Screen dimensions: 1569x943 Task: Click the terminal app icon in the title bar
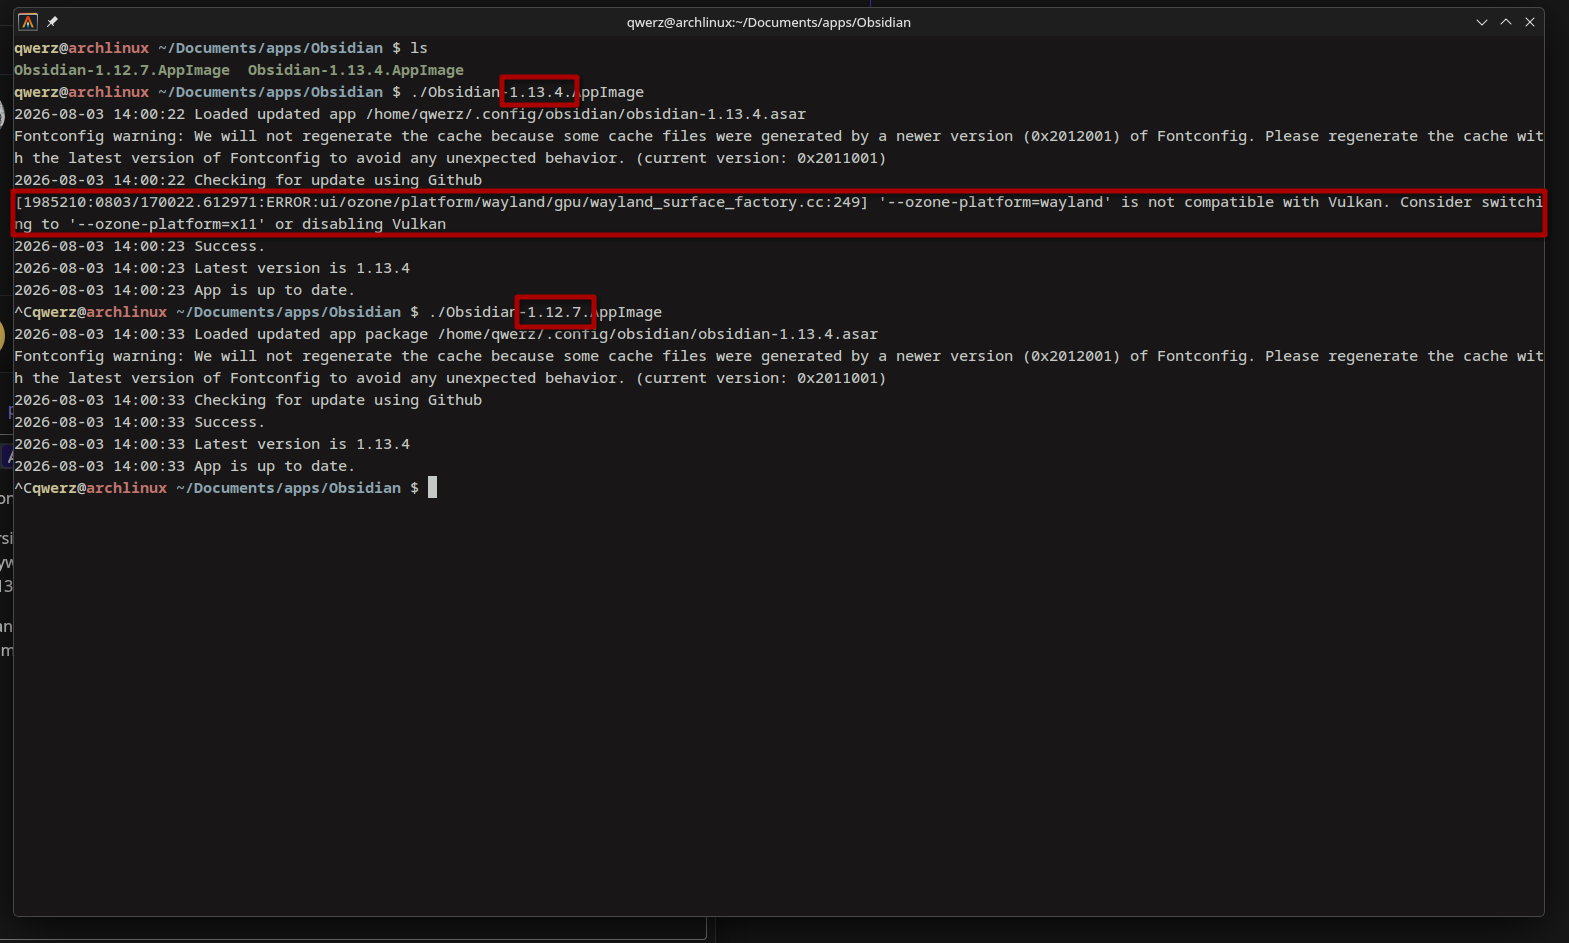pyautogui.click(x=28, y=22)
